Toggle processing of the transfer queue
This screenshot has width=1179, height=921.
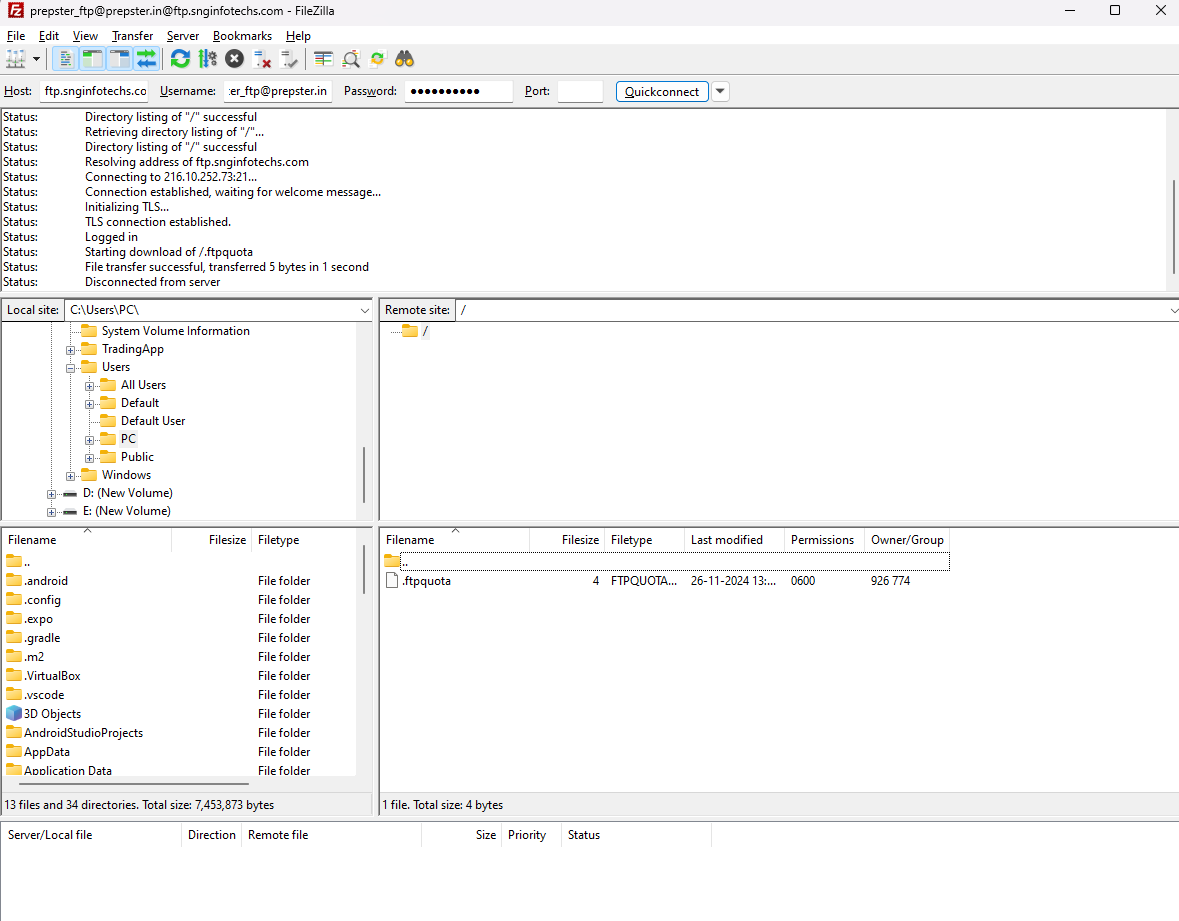click(208, 59)
